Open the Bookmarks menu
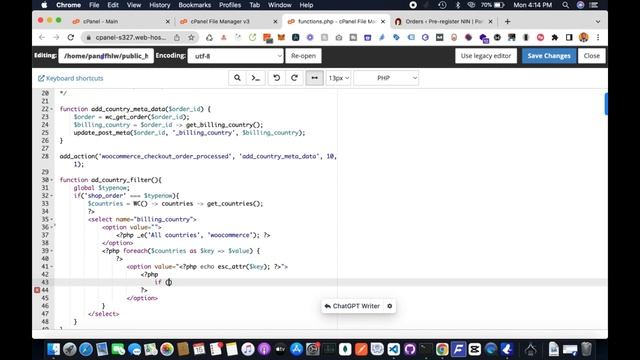640x360 pixels. click(195, 5)
